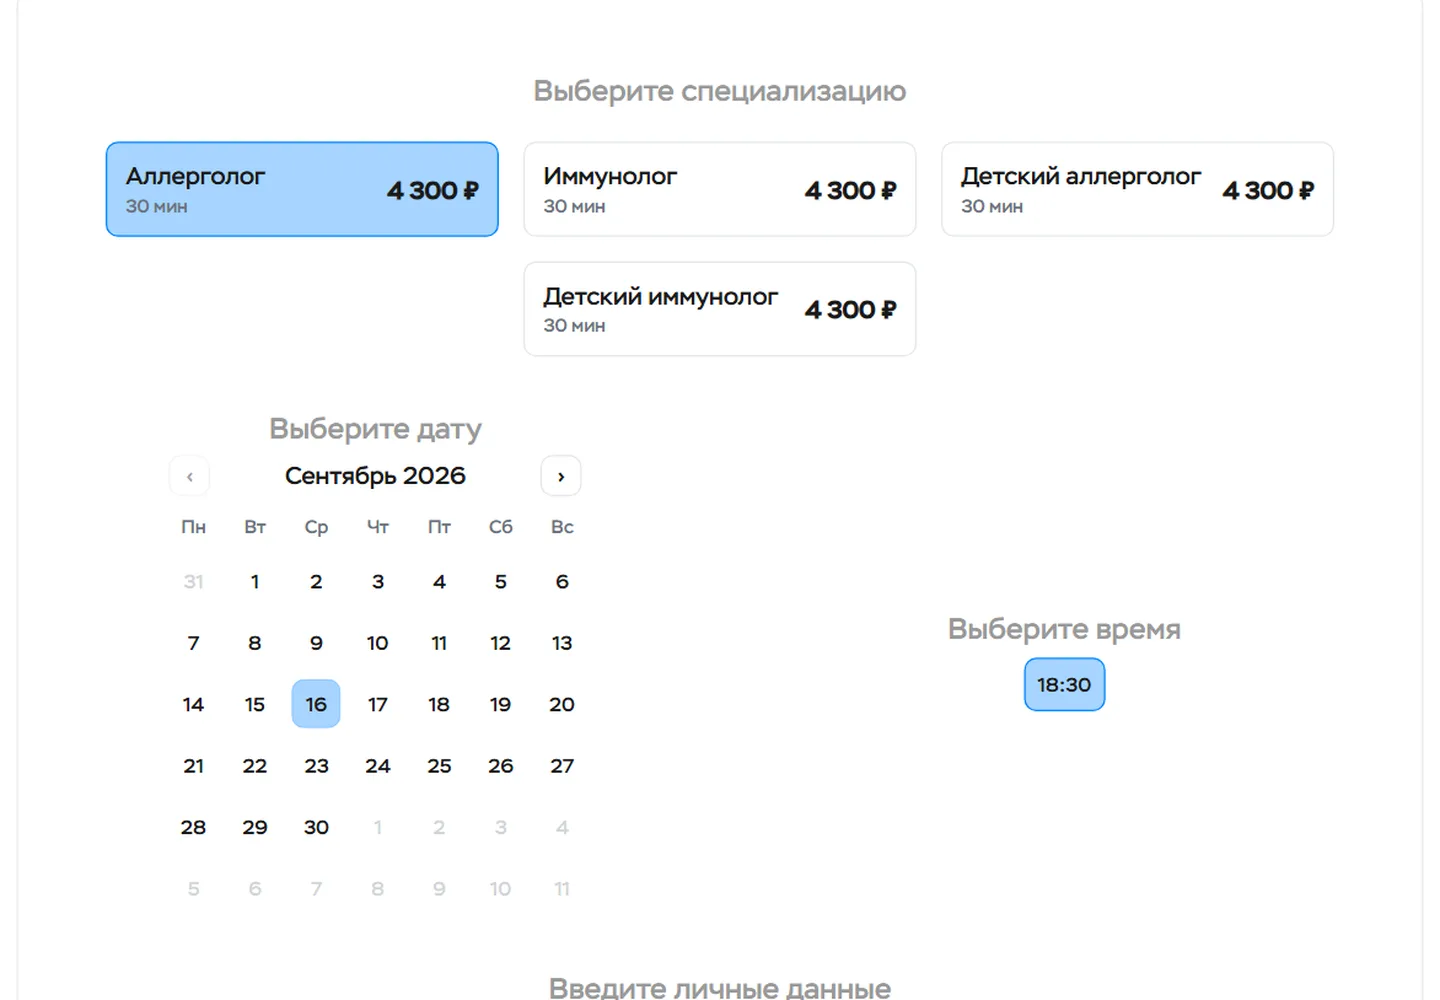Click the Сентябрь 2026 month label
This screenshot has height=1000, width=1440.
pyautogui.click(x=375, y=476)
